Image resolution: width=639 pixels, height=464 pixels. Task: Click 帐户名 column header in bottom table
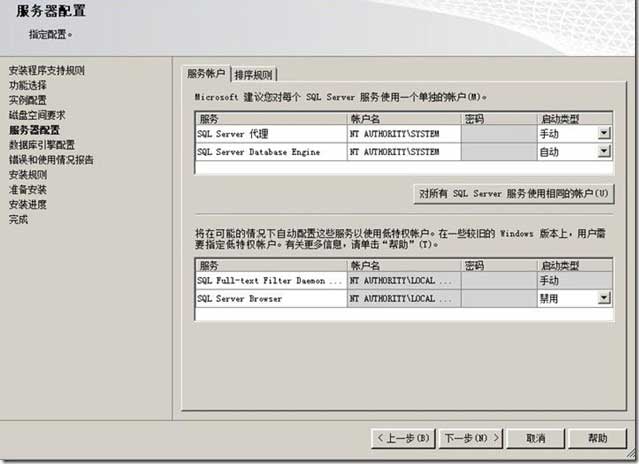[x=404, y=266]
